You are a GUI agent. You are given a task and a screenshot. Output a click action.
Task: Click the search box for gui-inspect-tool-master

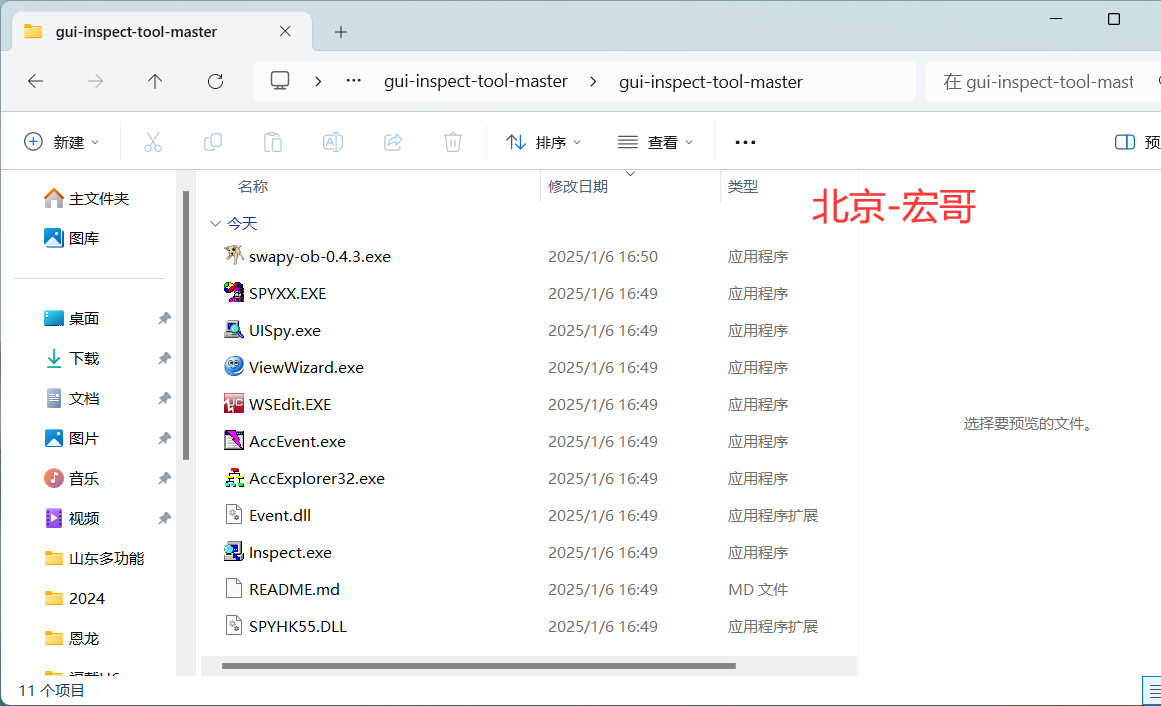point(1043,81)
